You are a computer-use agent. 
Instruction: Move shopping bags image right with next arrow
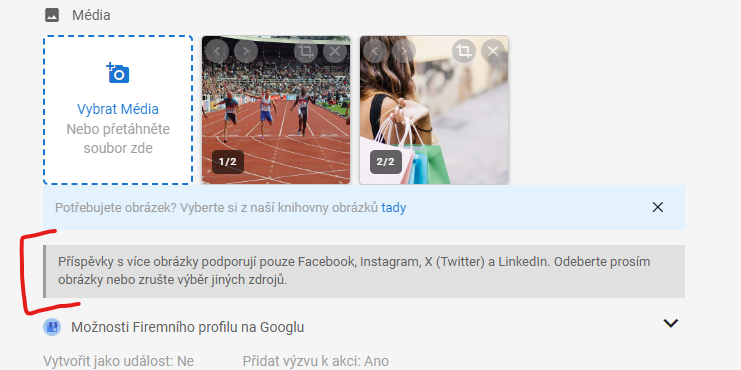404,51
